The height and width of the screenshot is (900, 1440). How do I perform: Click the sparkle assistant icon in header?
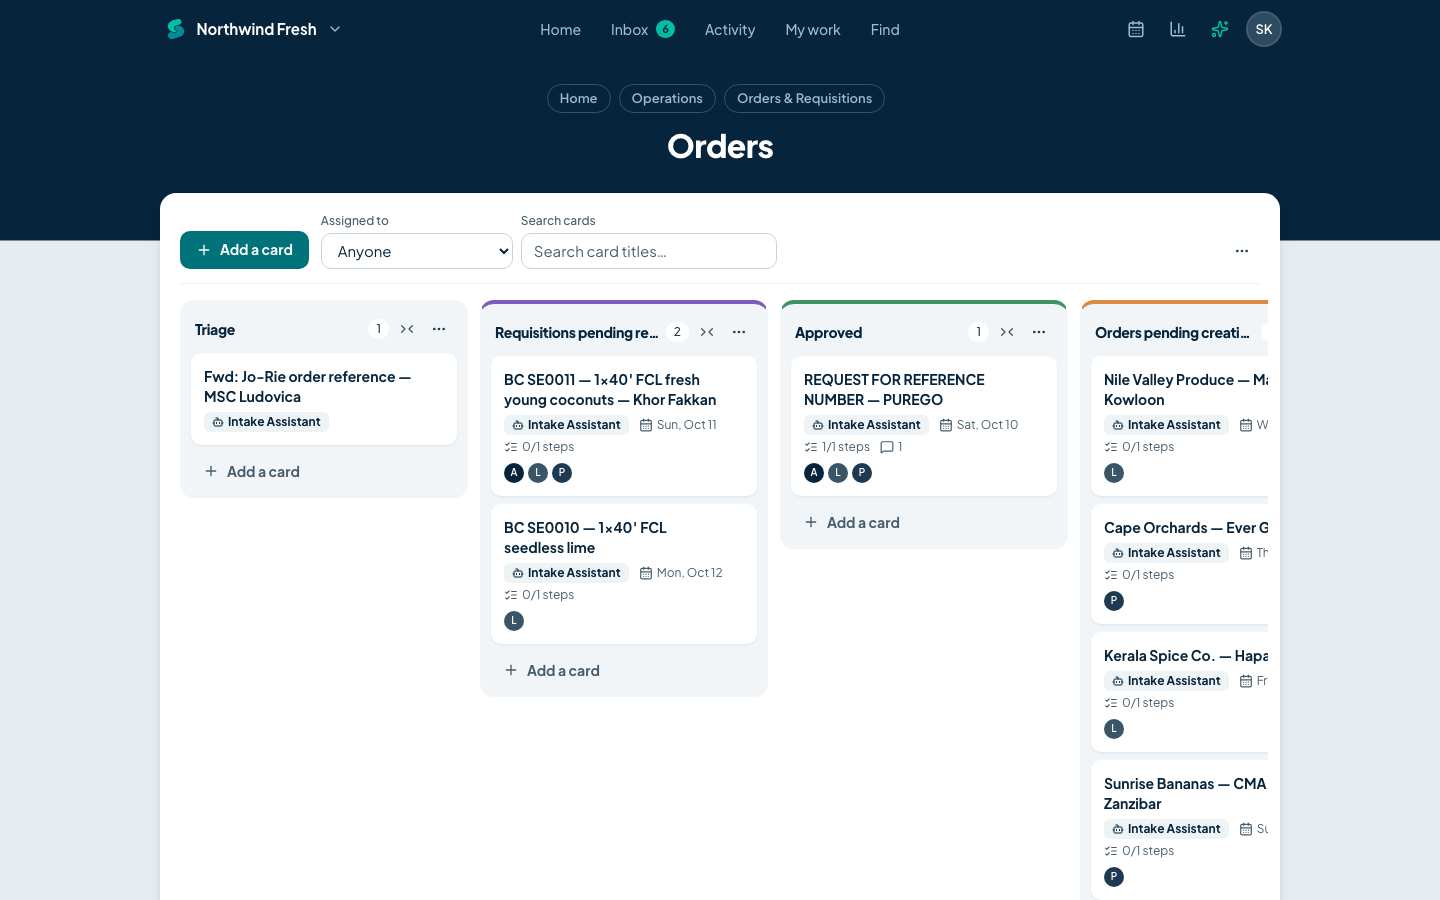click(1220, 29)
